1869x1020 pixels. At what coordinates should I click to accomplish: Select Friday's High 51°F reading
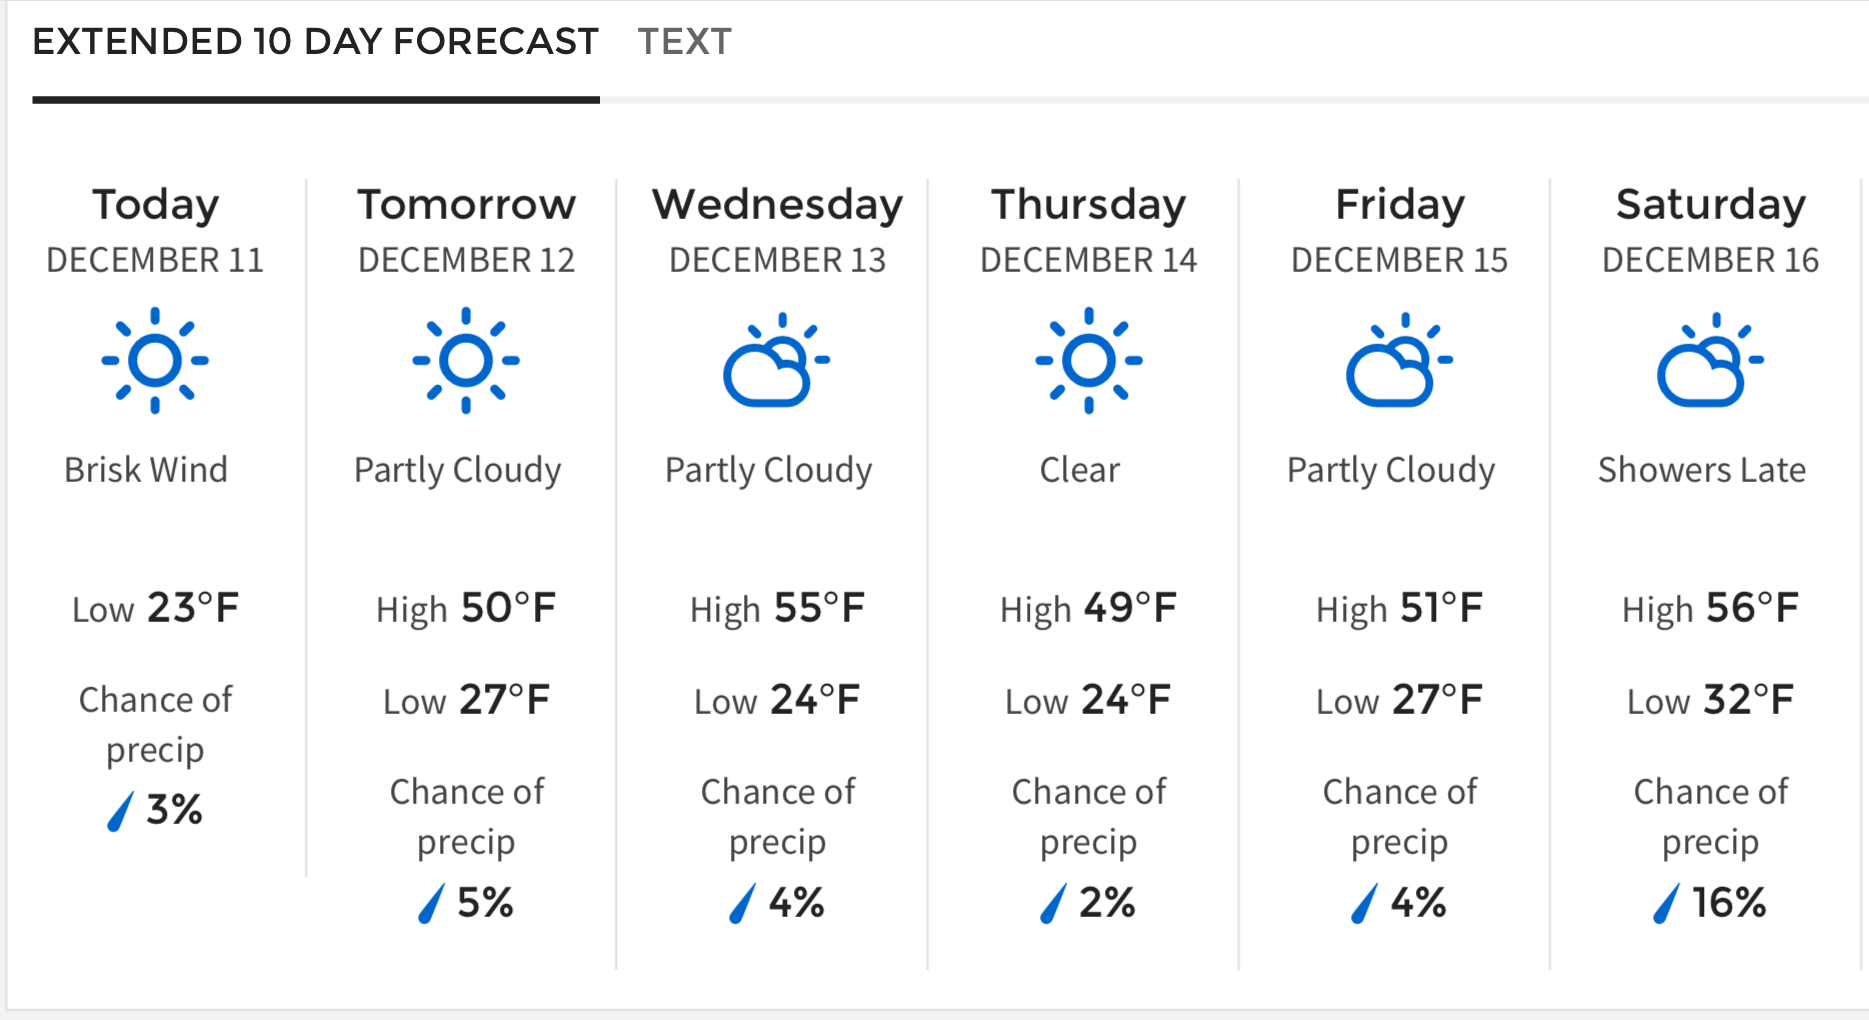tap(1399, 608)
